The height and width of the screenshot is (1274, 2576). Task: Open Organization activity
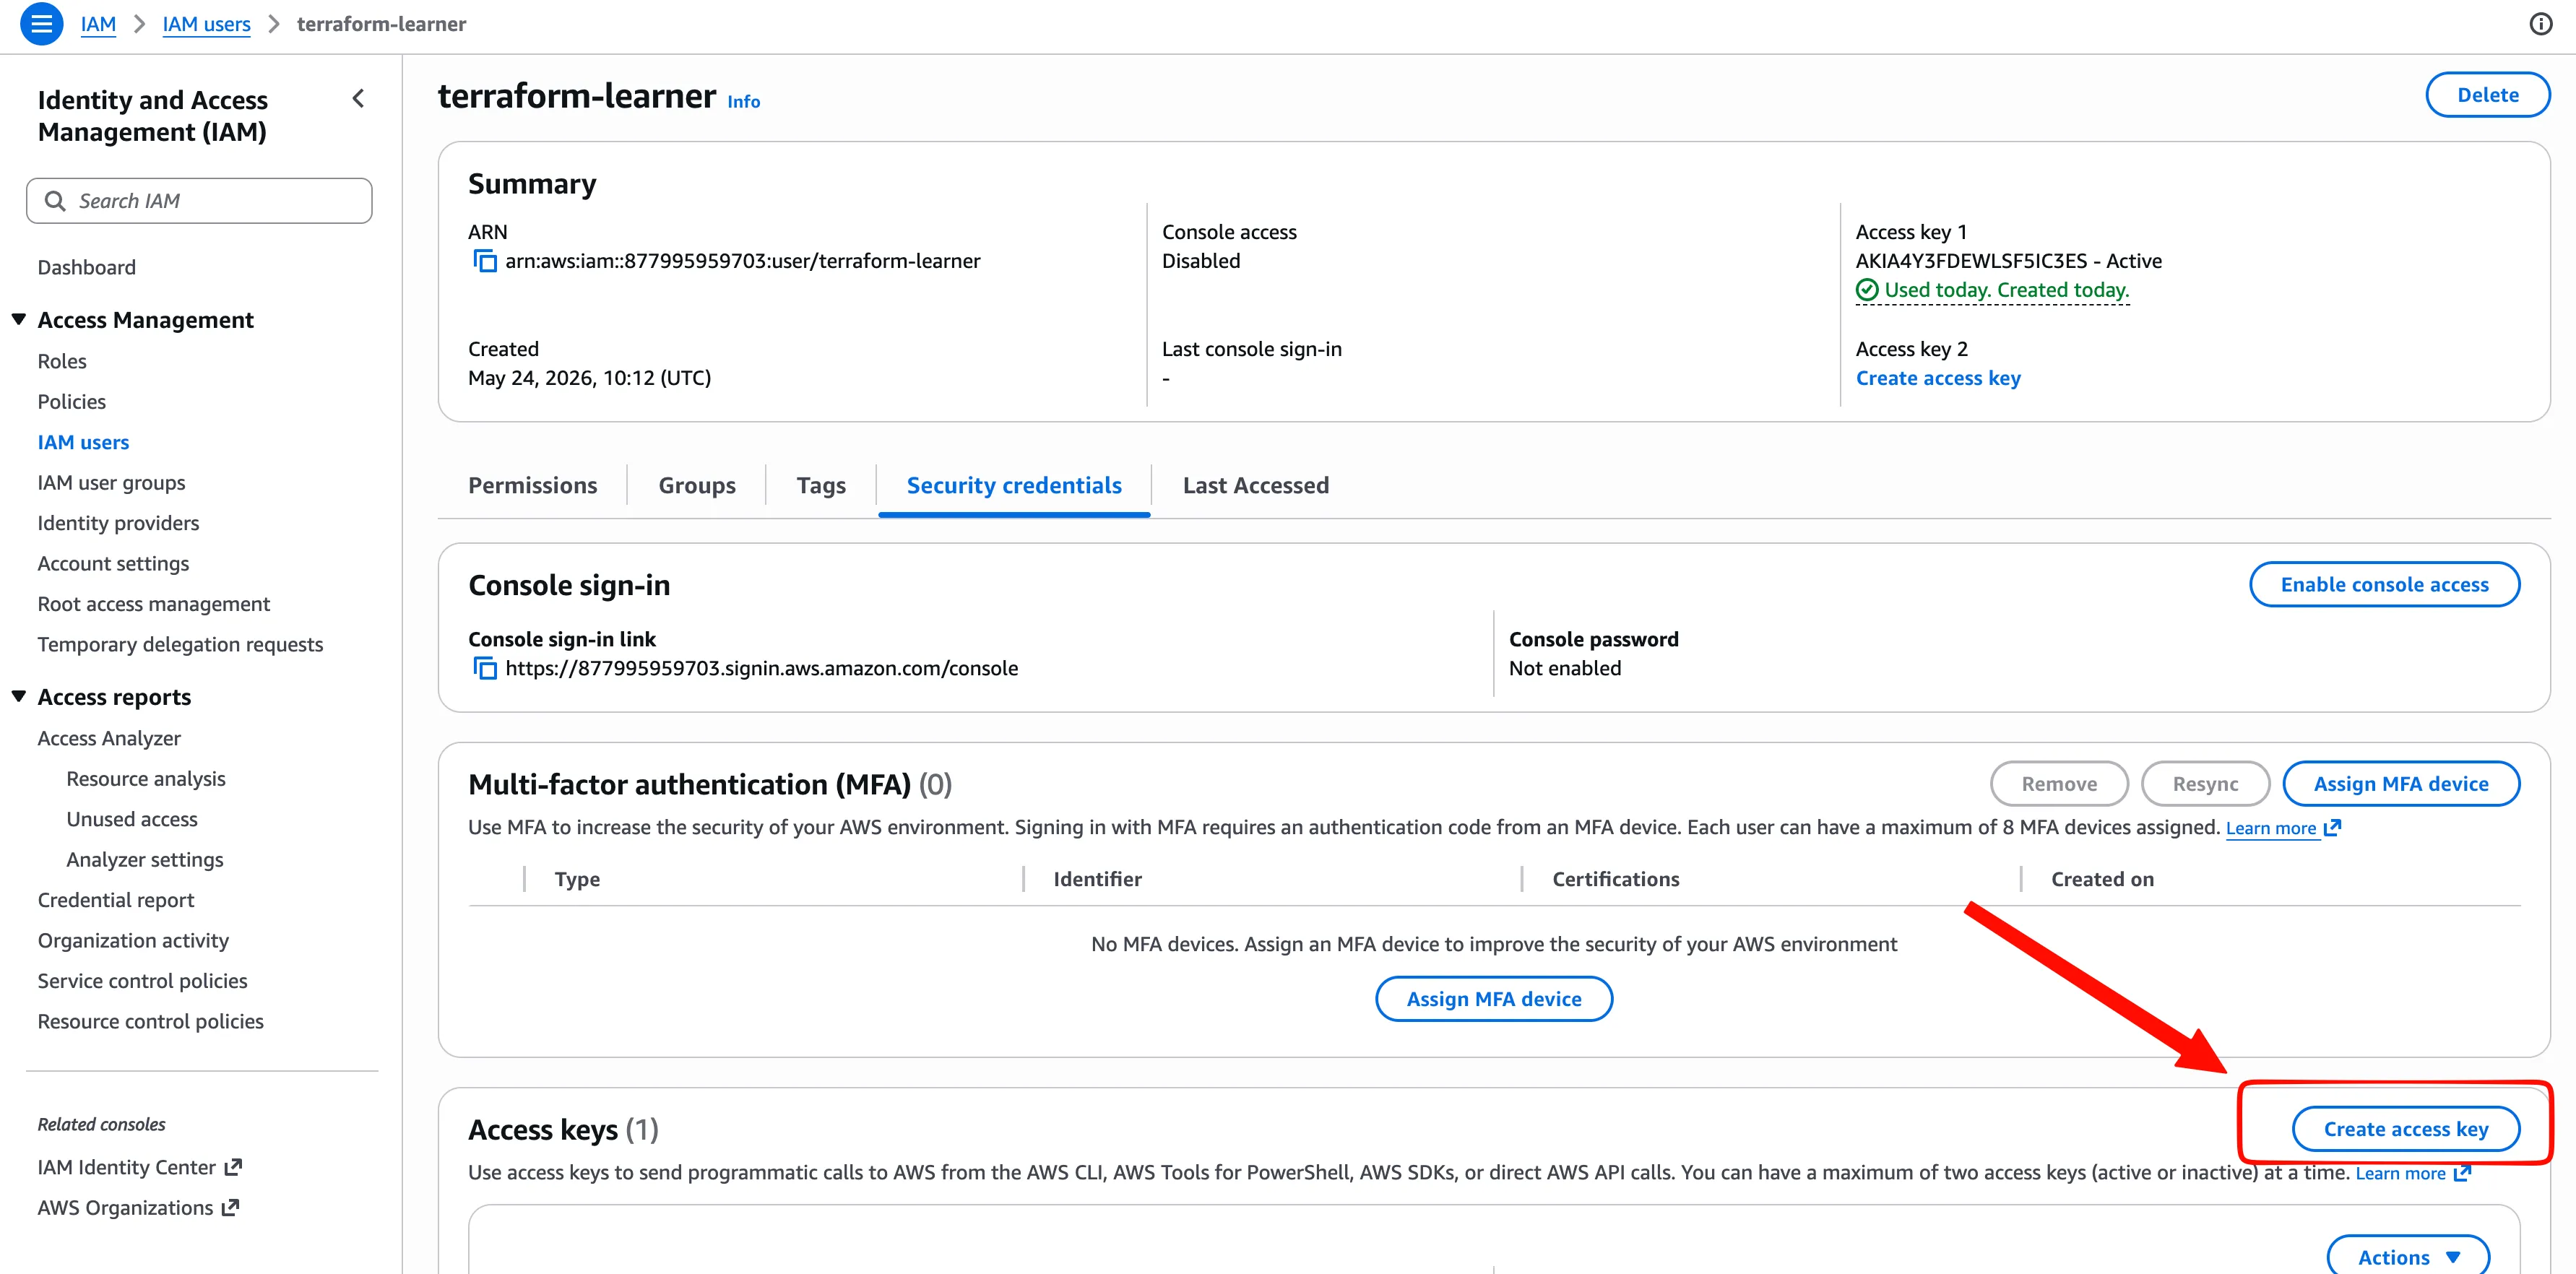click(133, 941)
